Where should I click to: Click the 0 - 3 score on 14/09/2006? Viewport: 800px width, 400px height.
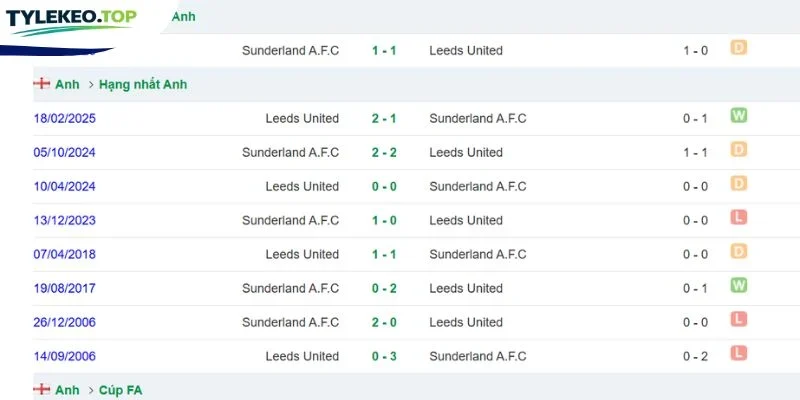pyautogui.click(x=384, y=356)
